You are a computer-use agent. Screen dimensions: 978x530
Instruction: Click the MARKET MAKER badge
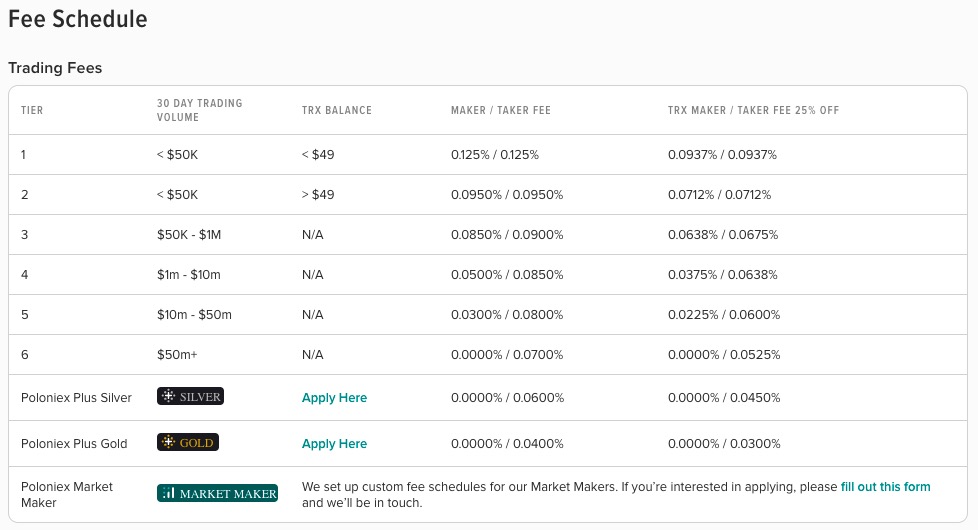[x=217, y=493]
